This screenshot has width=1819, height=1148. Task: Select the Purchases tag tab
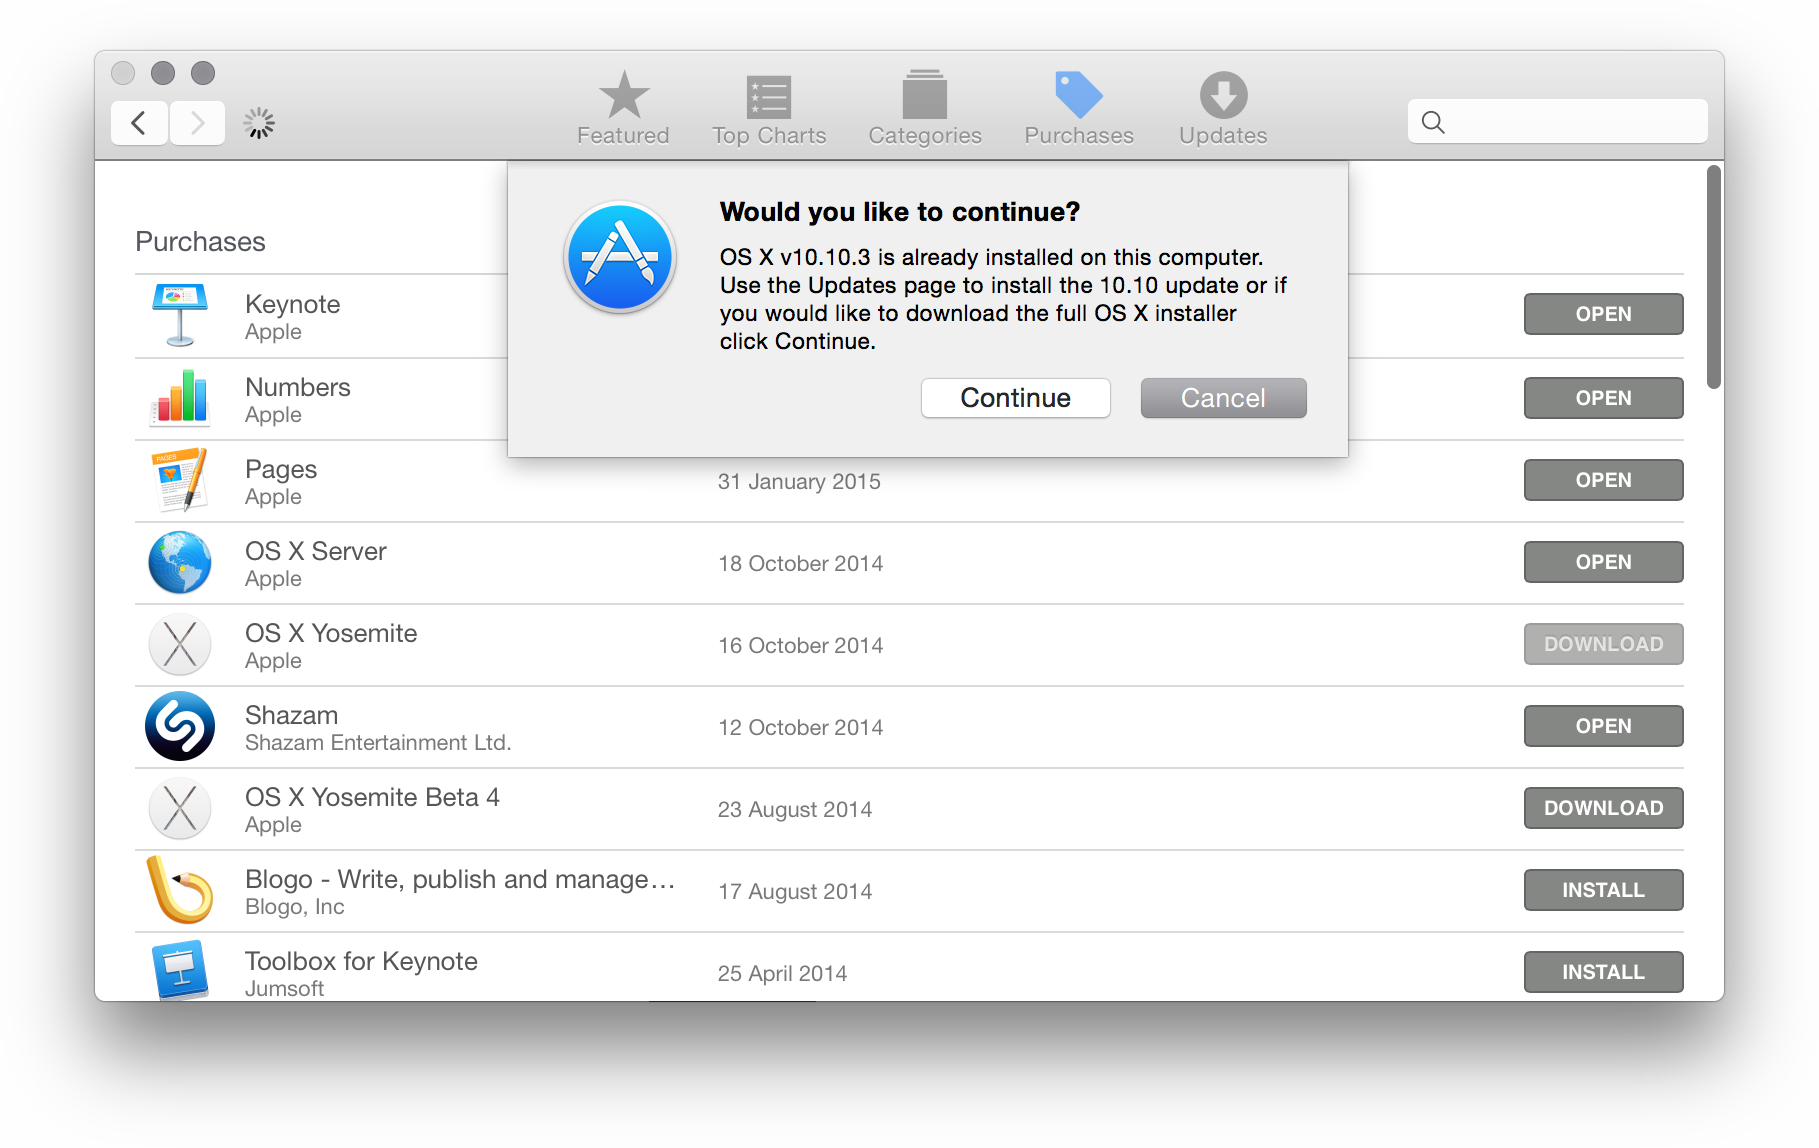tap(1079, 108)
